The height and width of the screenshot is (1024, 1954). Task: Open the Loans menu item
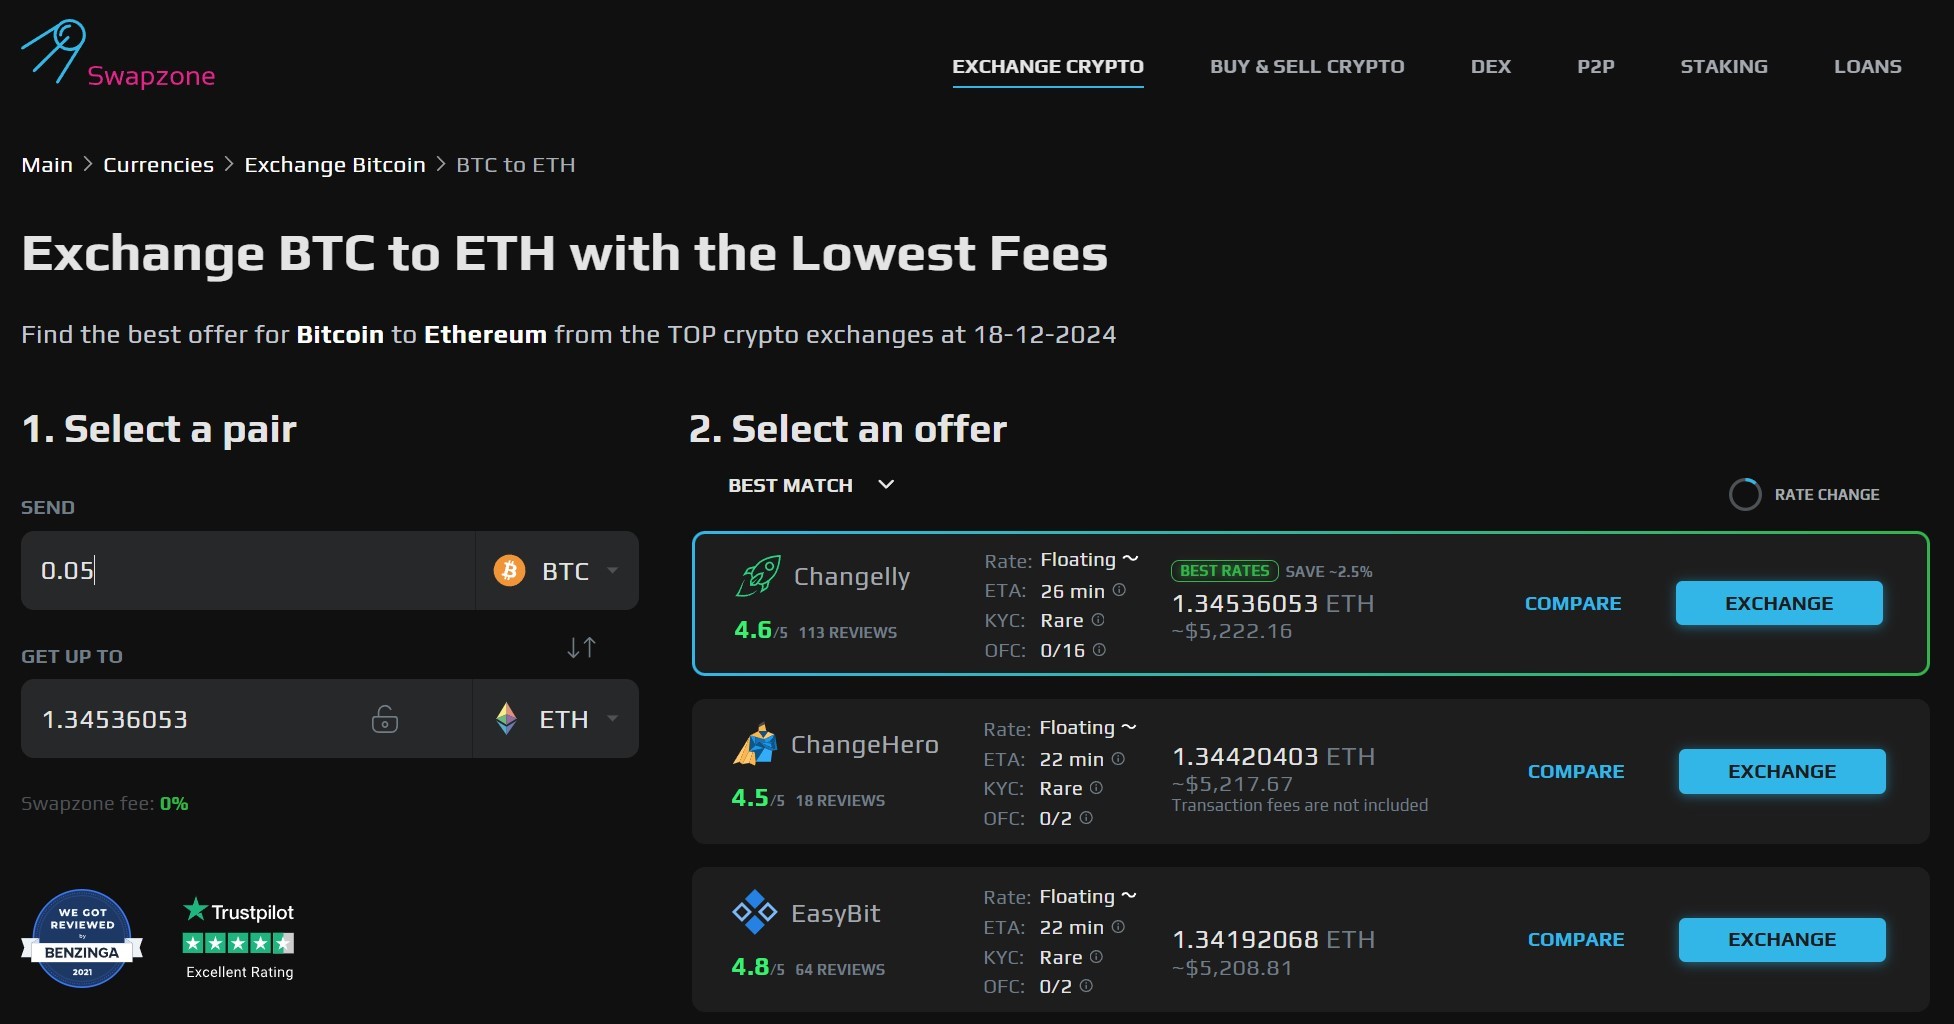coord(1868,67)
